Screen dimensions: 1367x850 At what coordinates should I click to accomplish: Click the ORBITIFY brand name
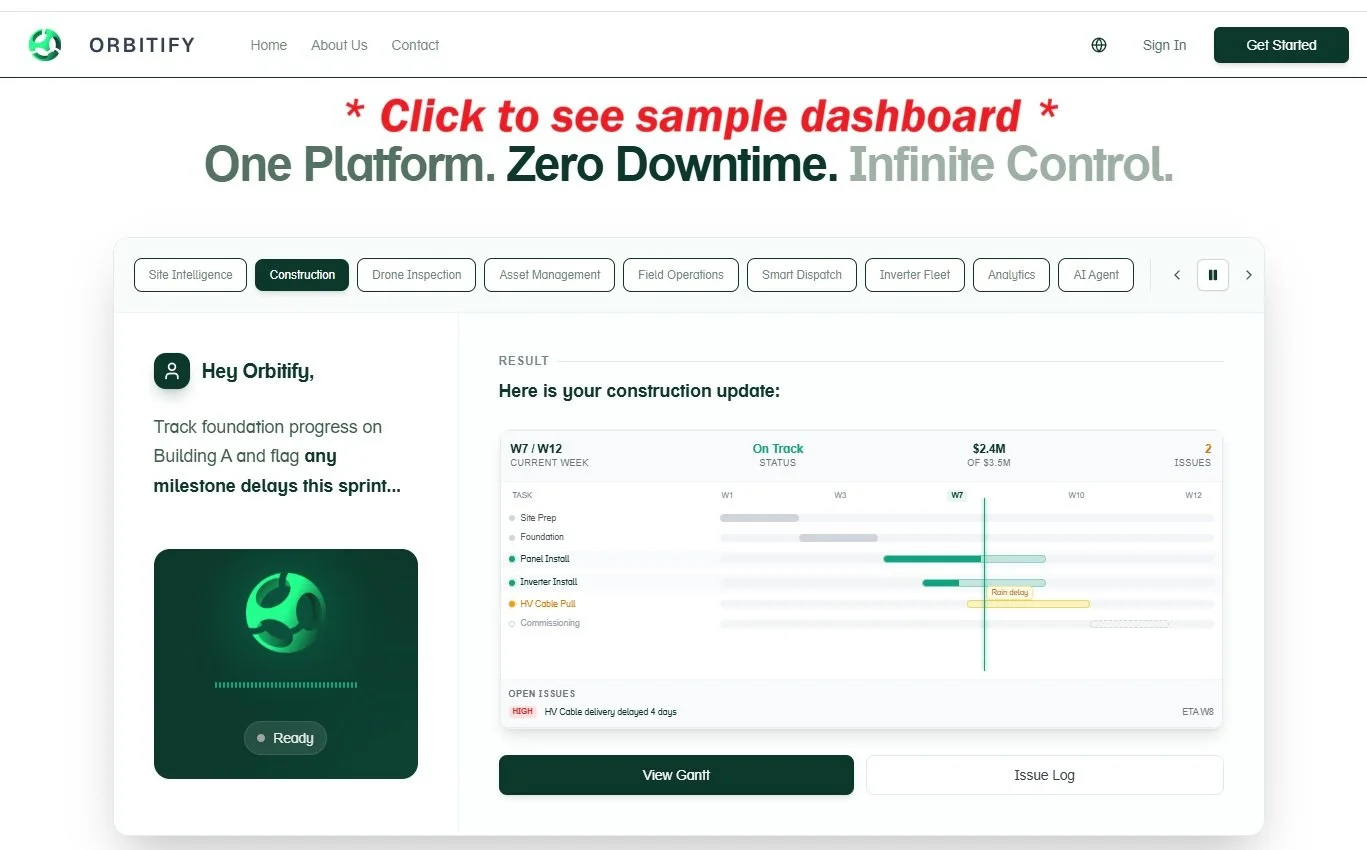tap(142, 45)
